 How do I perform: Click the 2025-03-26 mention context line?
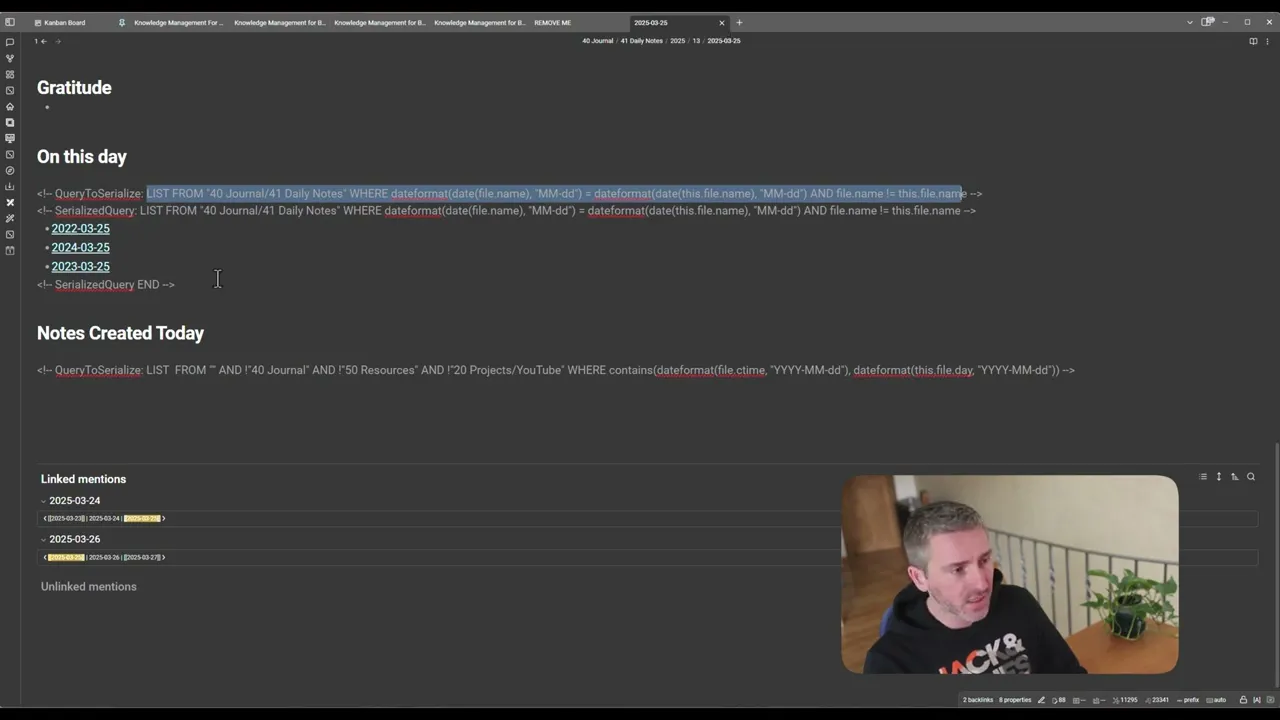(x=648, y=557)
